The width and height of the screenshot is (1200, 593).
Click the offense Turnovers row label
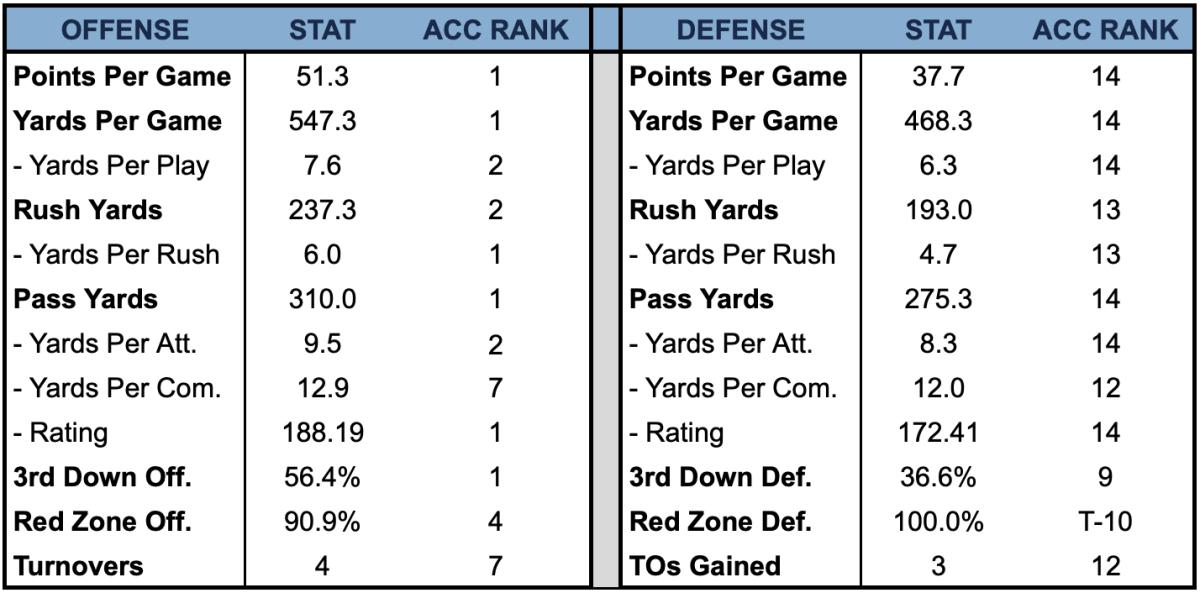79,566
